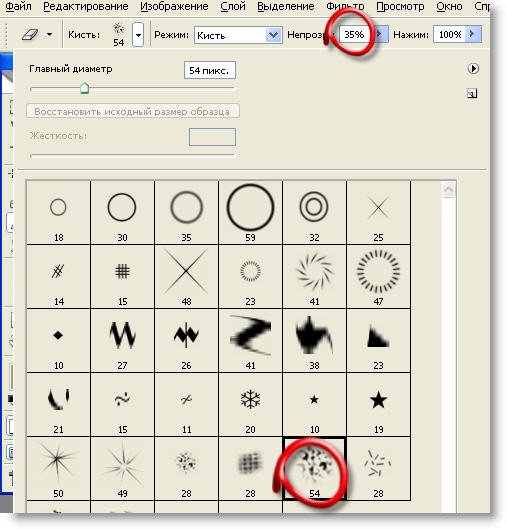Image resolution: width=506 pixels, height=529 pixels.
Task: Open the Изображение menu
Action: pyautogui.click(x=174, y=6)
